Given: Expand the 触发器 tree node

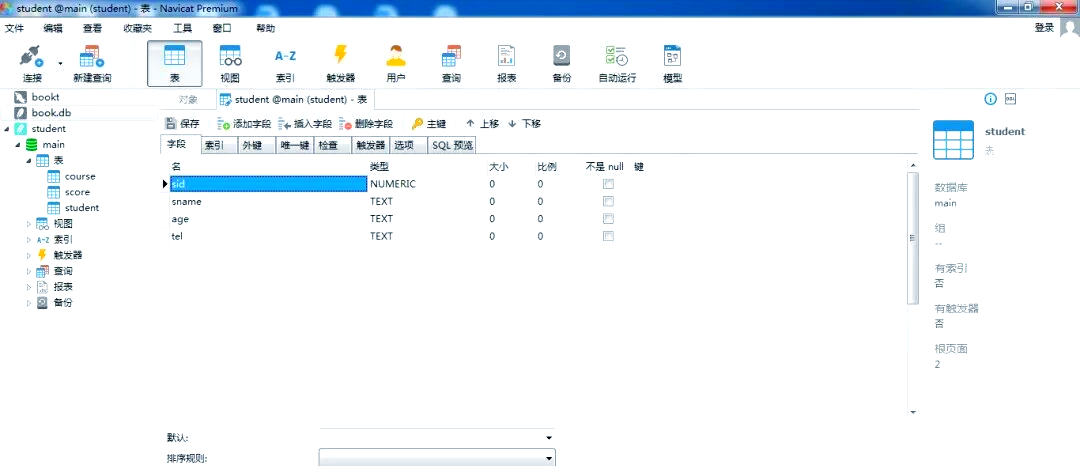Looking at the screenshot, I should click(x=29, y=255).
